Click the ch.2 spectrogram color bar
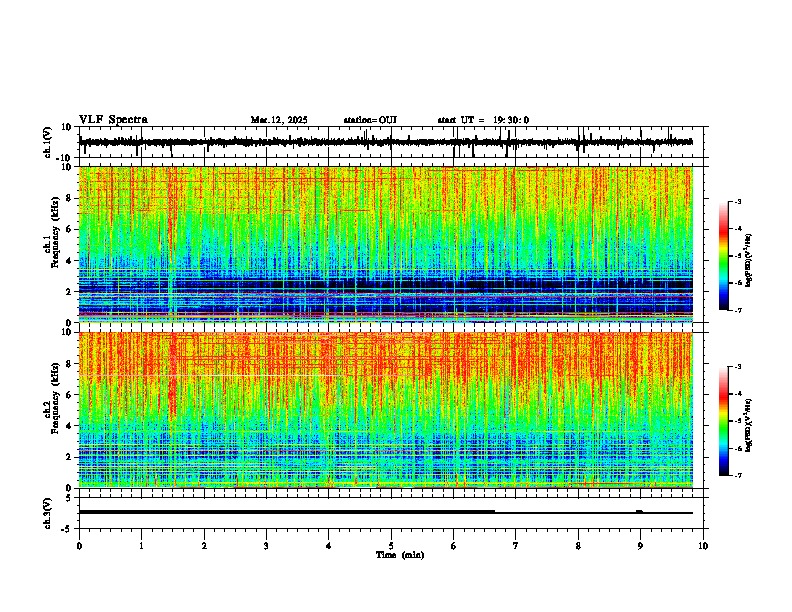 tap(724, 421)
